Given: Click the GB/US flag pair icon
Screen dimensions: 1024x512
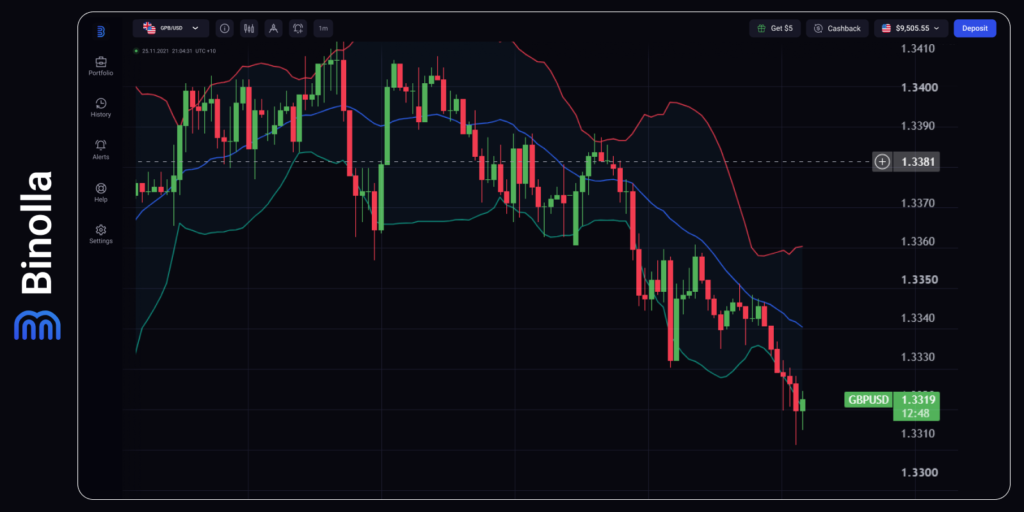Looking at the screenshot, I should pyautogui.click(x=150, y=28).
